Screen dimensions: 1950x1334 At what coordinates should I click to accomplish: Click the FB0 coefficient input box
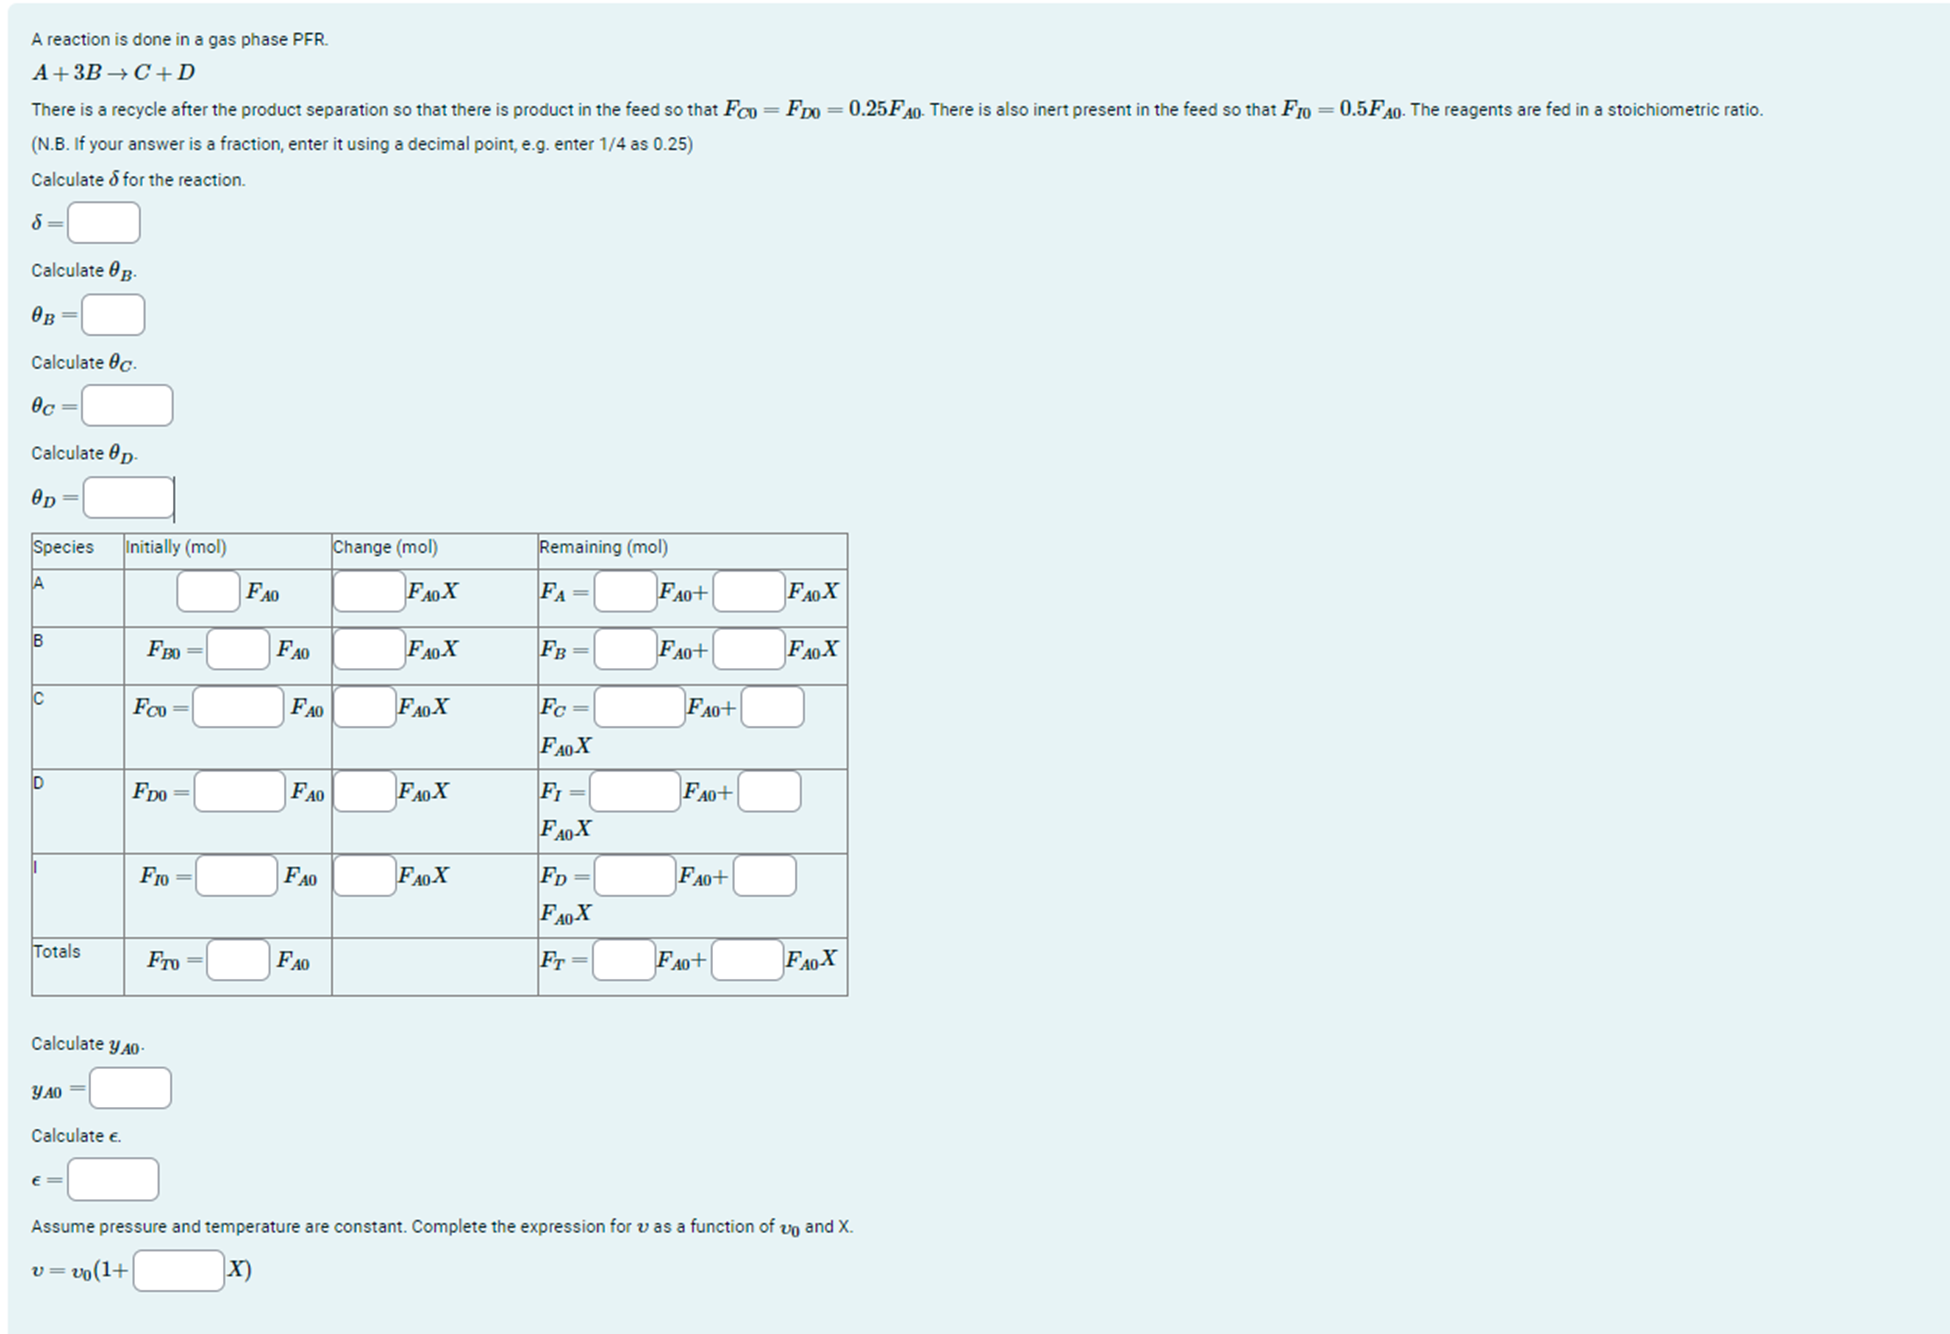pyautogui.click(x=238, y=649)
